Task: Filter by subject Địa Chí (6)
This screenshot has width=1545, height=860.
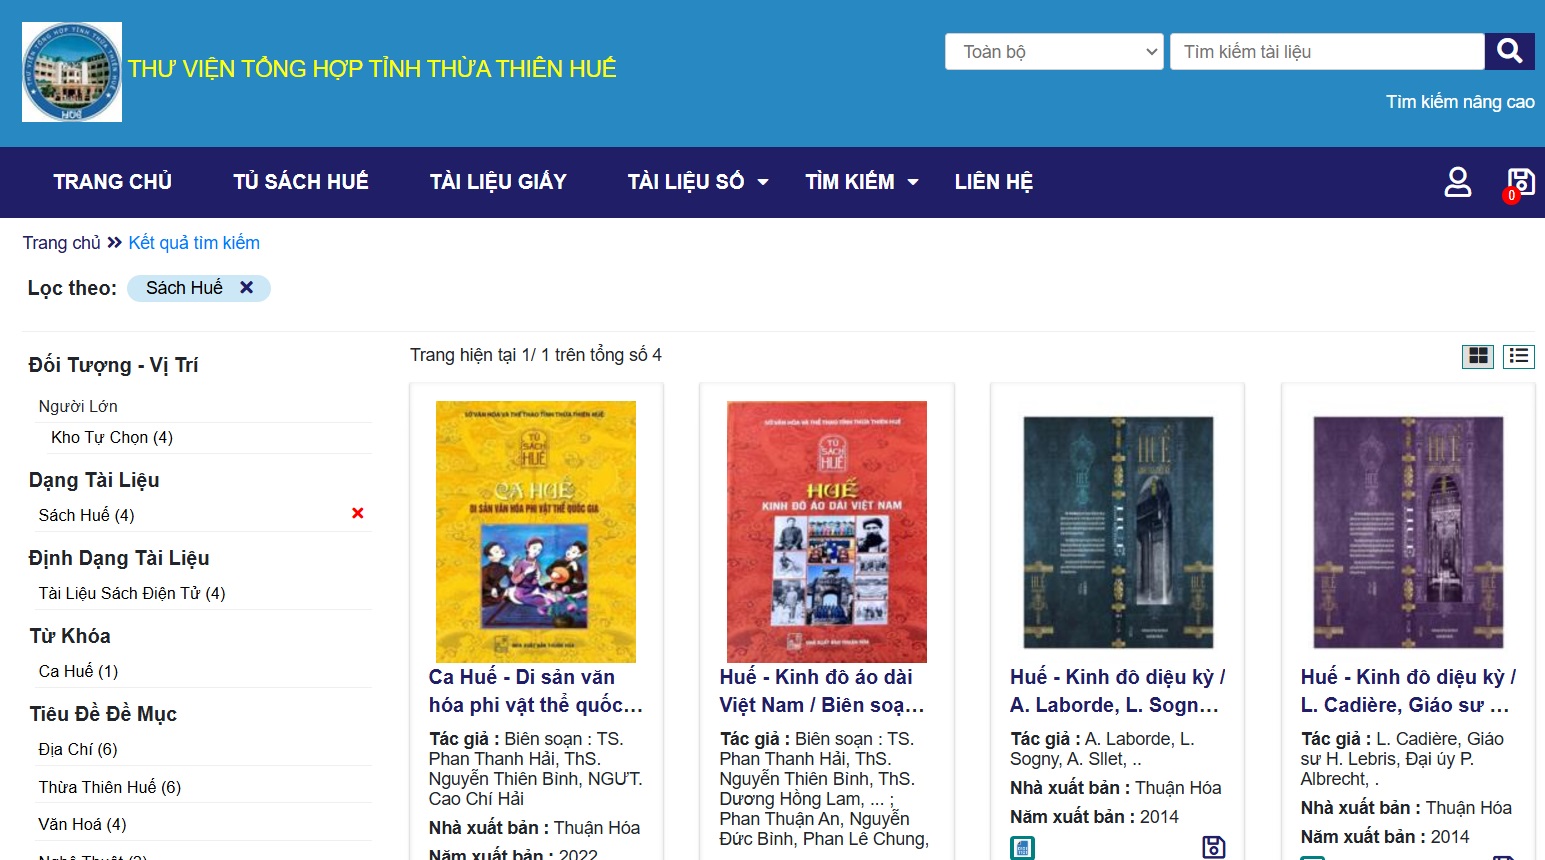Action: point(78,749)
